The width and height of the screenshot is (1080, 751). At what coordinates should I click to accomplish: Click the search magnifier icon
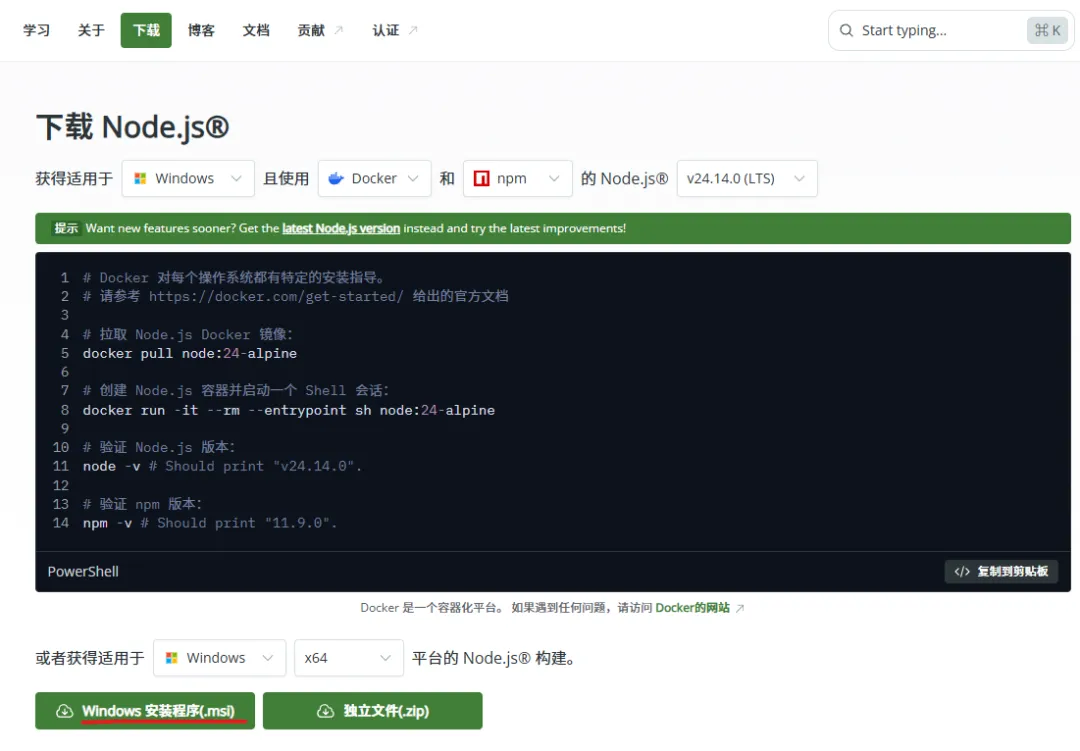(846, 30)
